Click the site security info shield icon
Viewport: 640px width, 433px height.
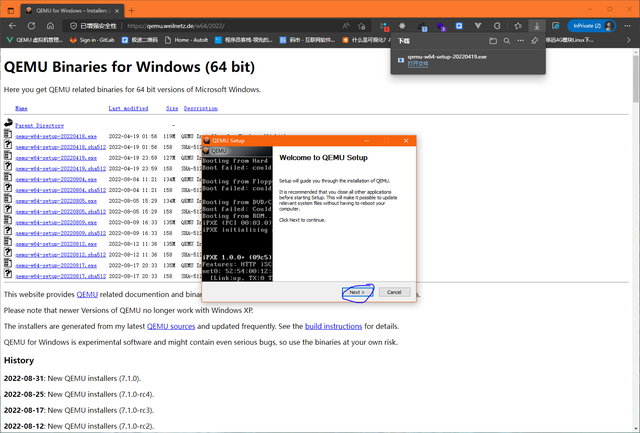point(73,26)
